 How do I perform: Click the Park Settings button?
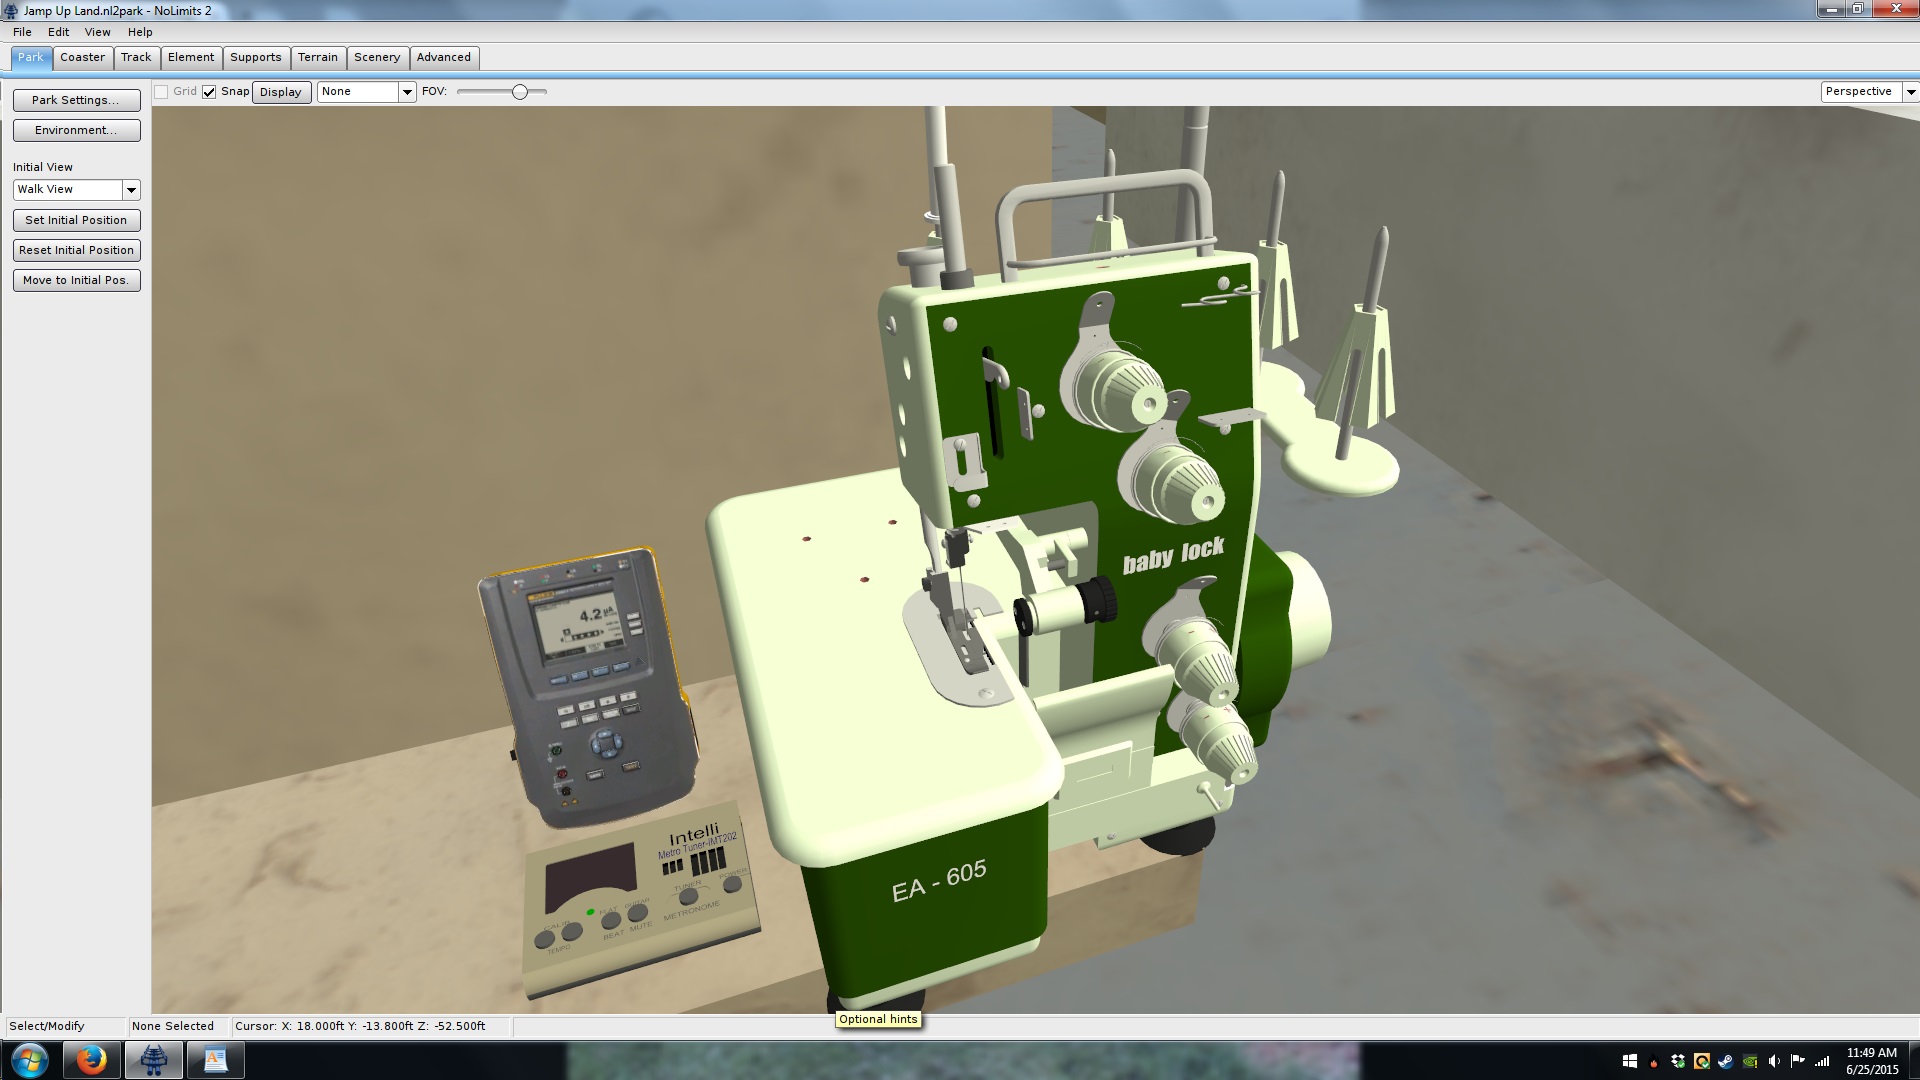coord(76,100)
